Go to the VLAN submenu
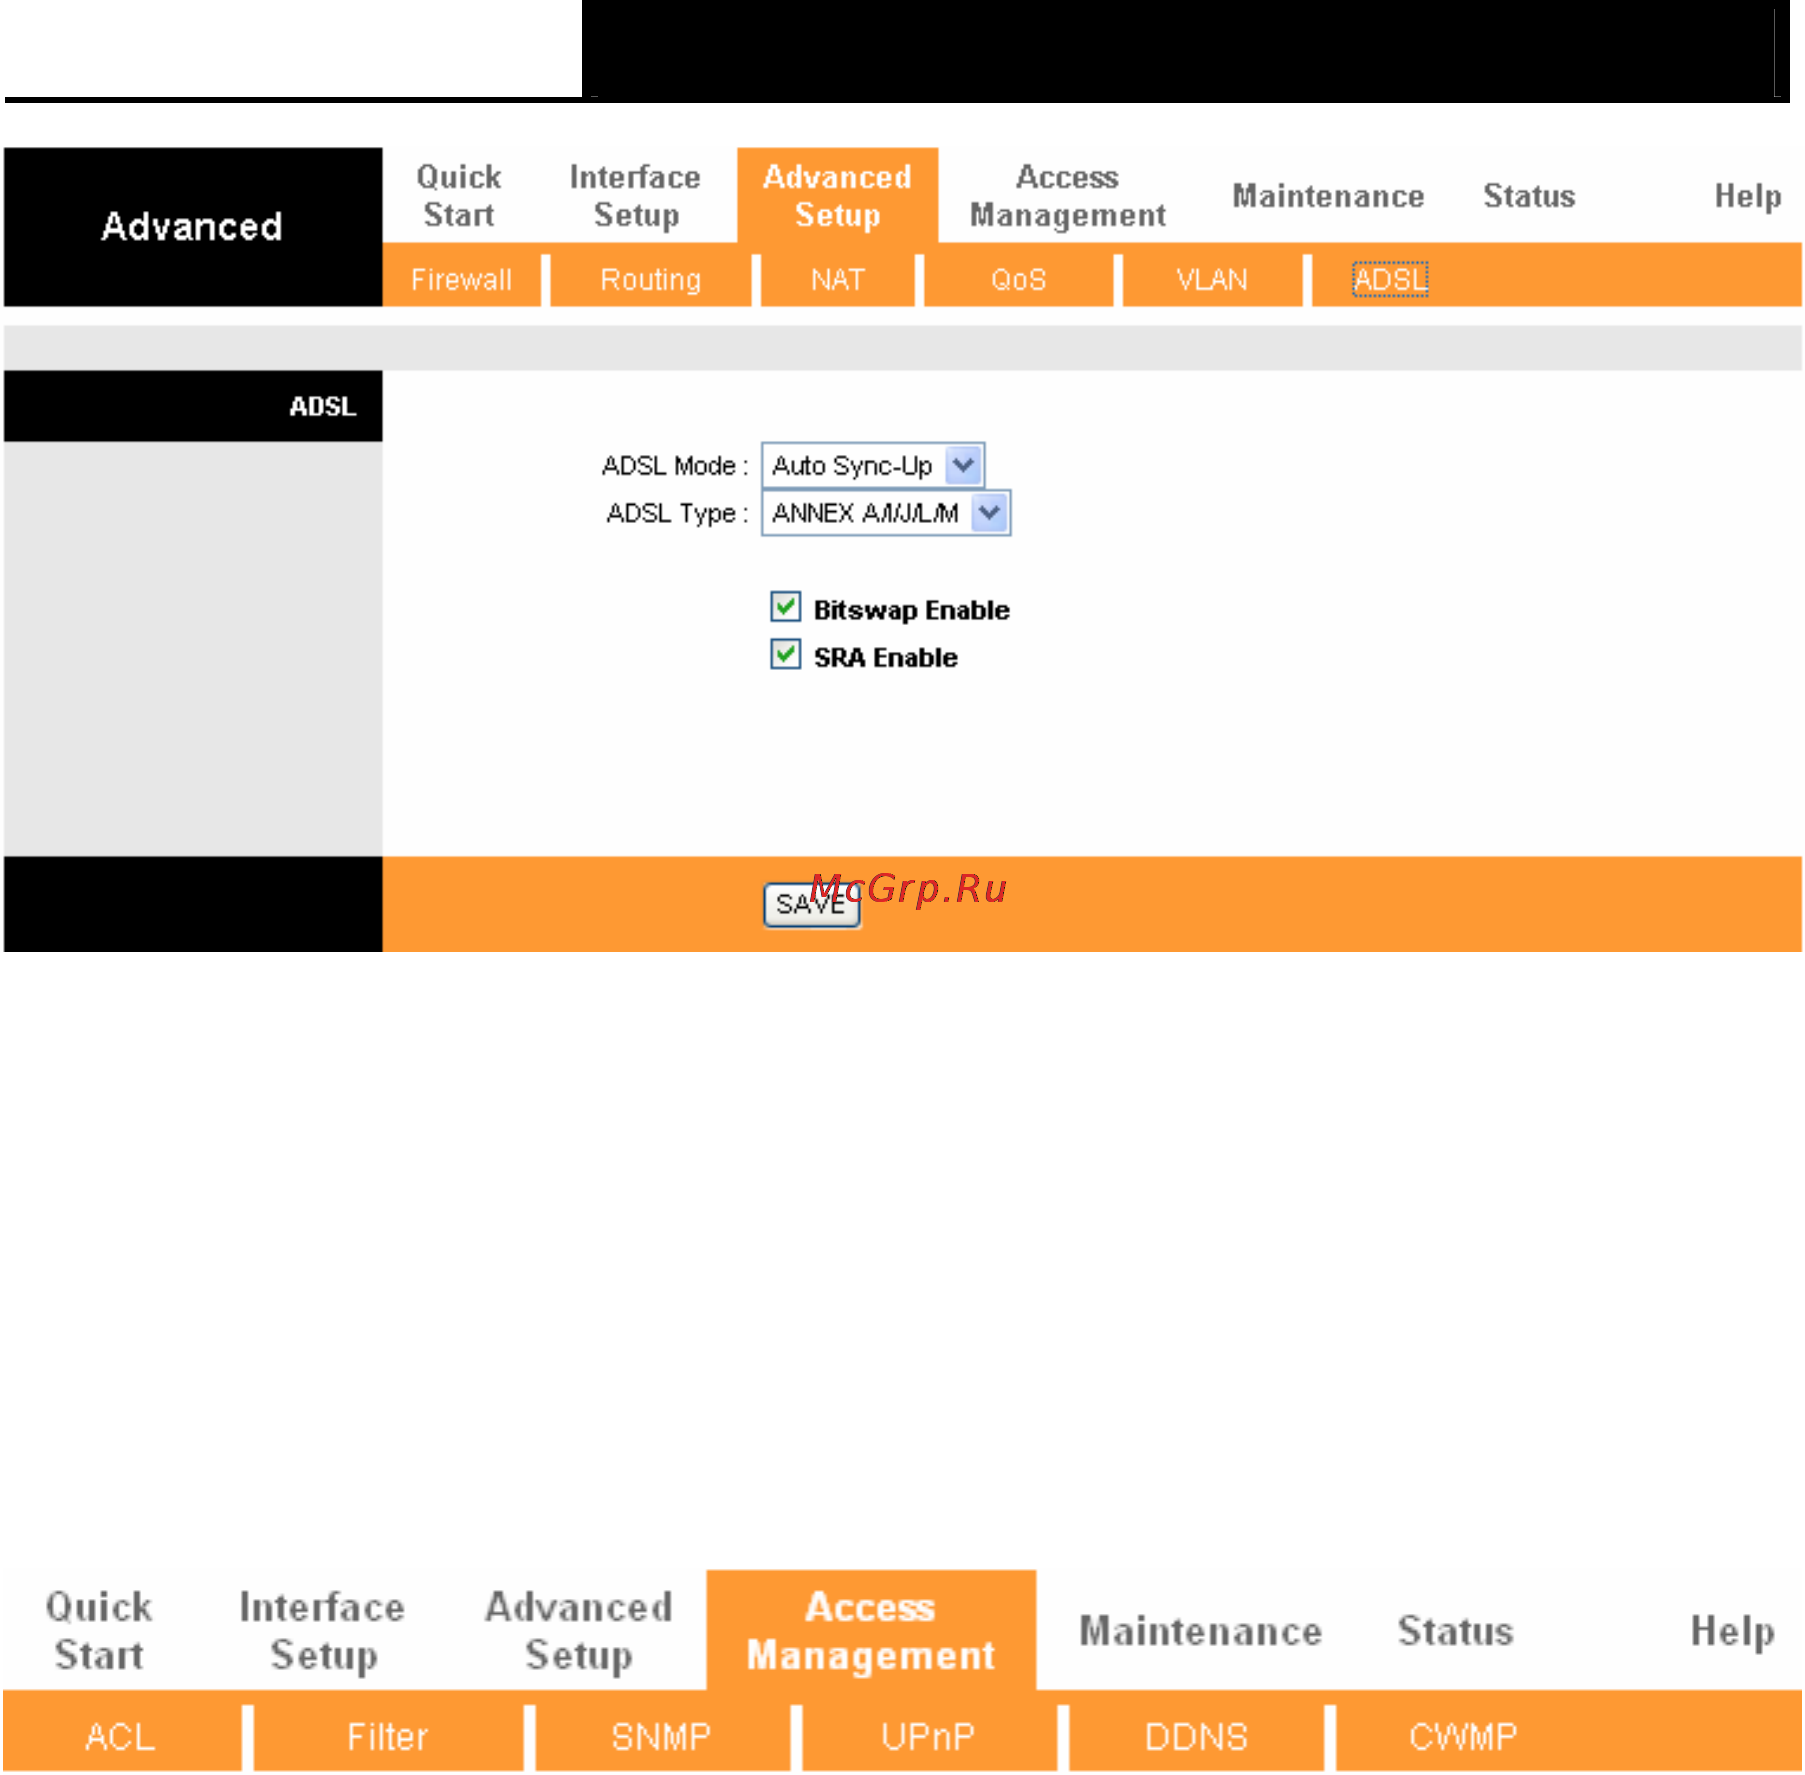This screenshot has width=1805, height=1775. (1212, 279)
